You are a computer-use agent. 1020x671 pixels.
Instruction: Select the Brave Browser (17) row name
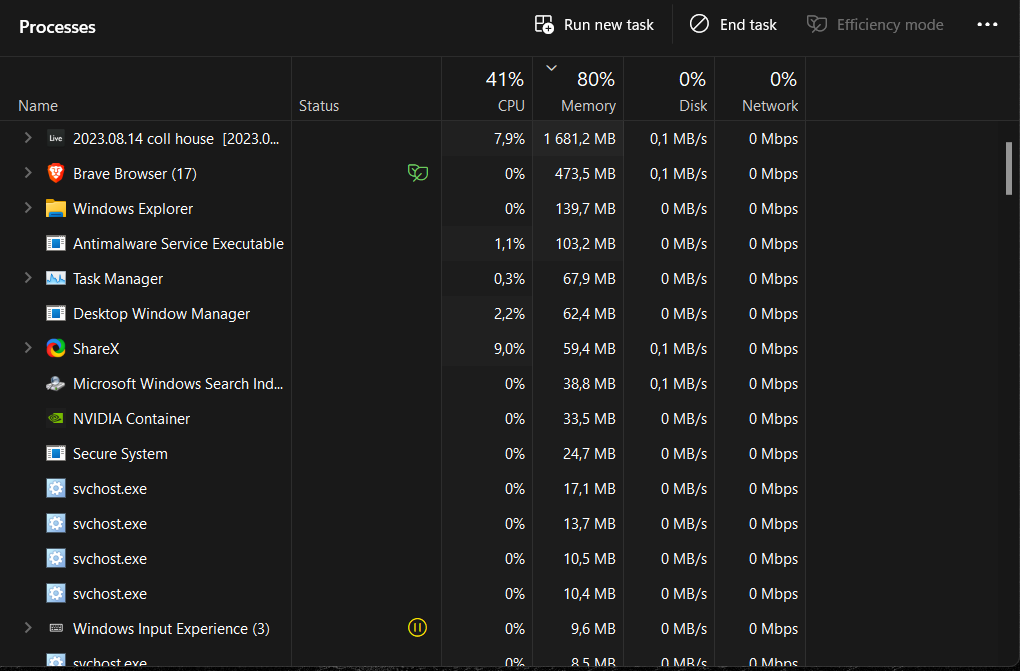[135, 174]
